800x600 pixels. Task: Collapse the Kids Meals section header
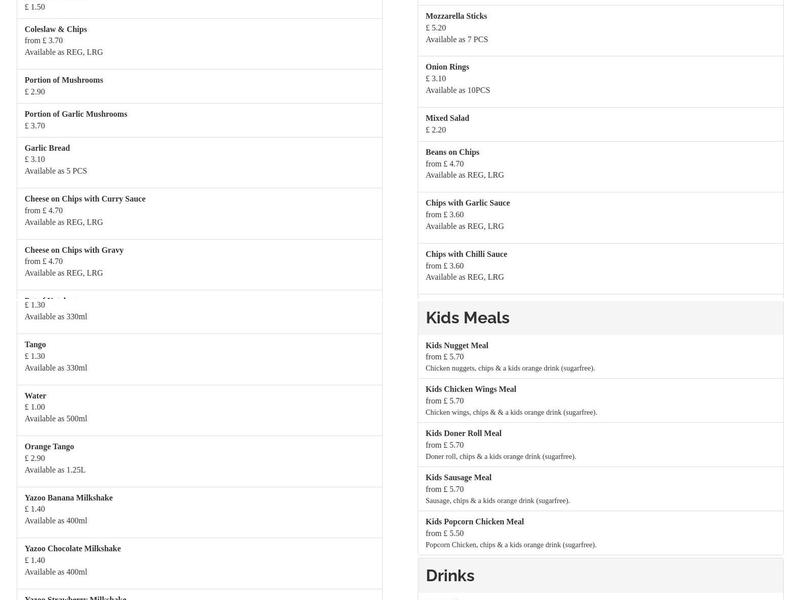click(600, 318)
